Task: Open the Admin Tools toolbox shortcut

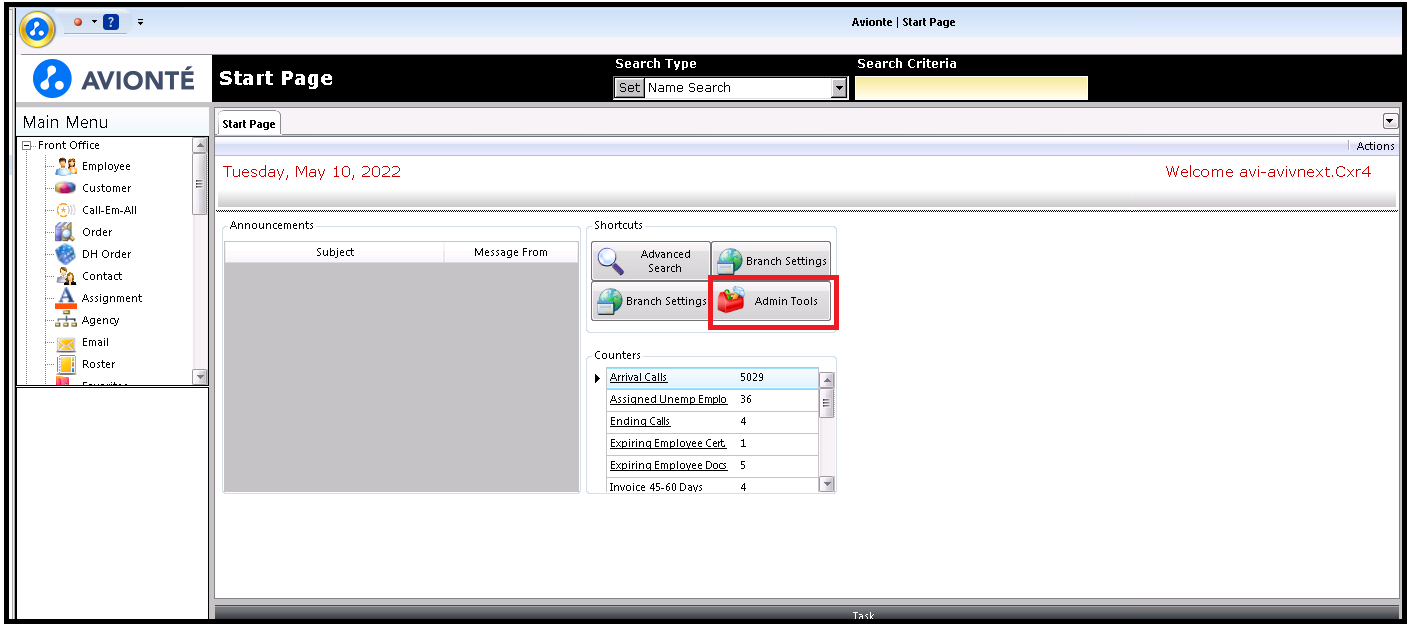Action: (x=771, y=301)
